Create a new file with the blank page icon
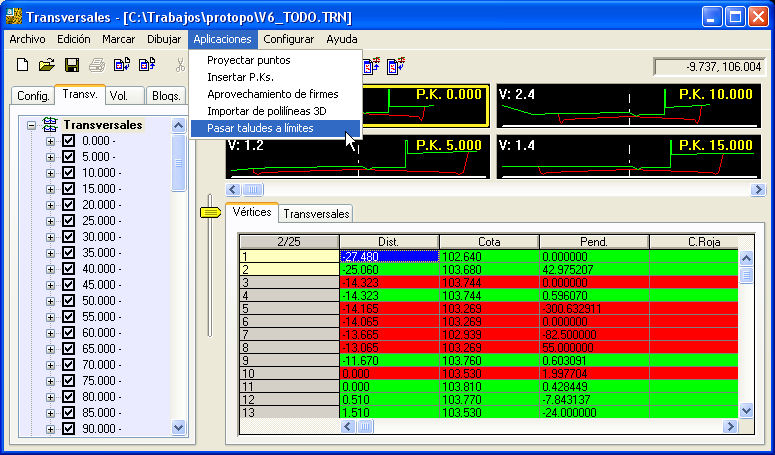Viewport: 775px width, 455px height. 22,65
